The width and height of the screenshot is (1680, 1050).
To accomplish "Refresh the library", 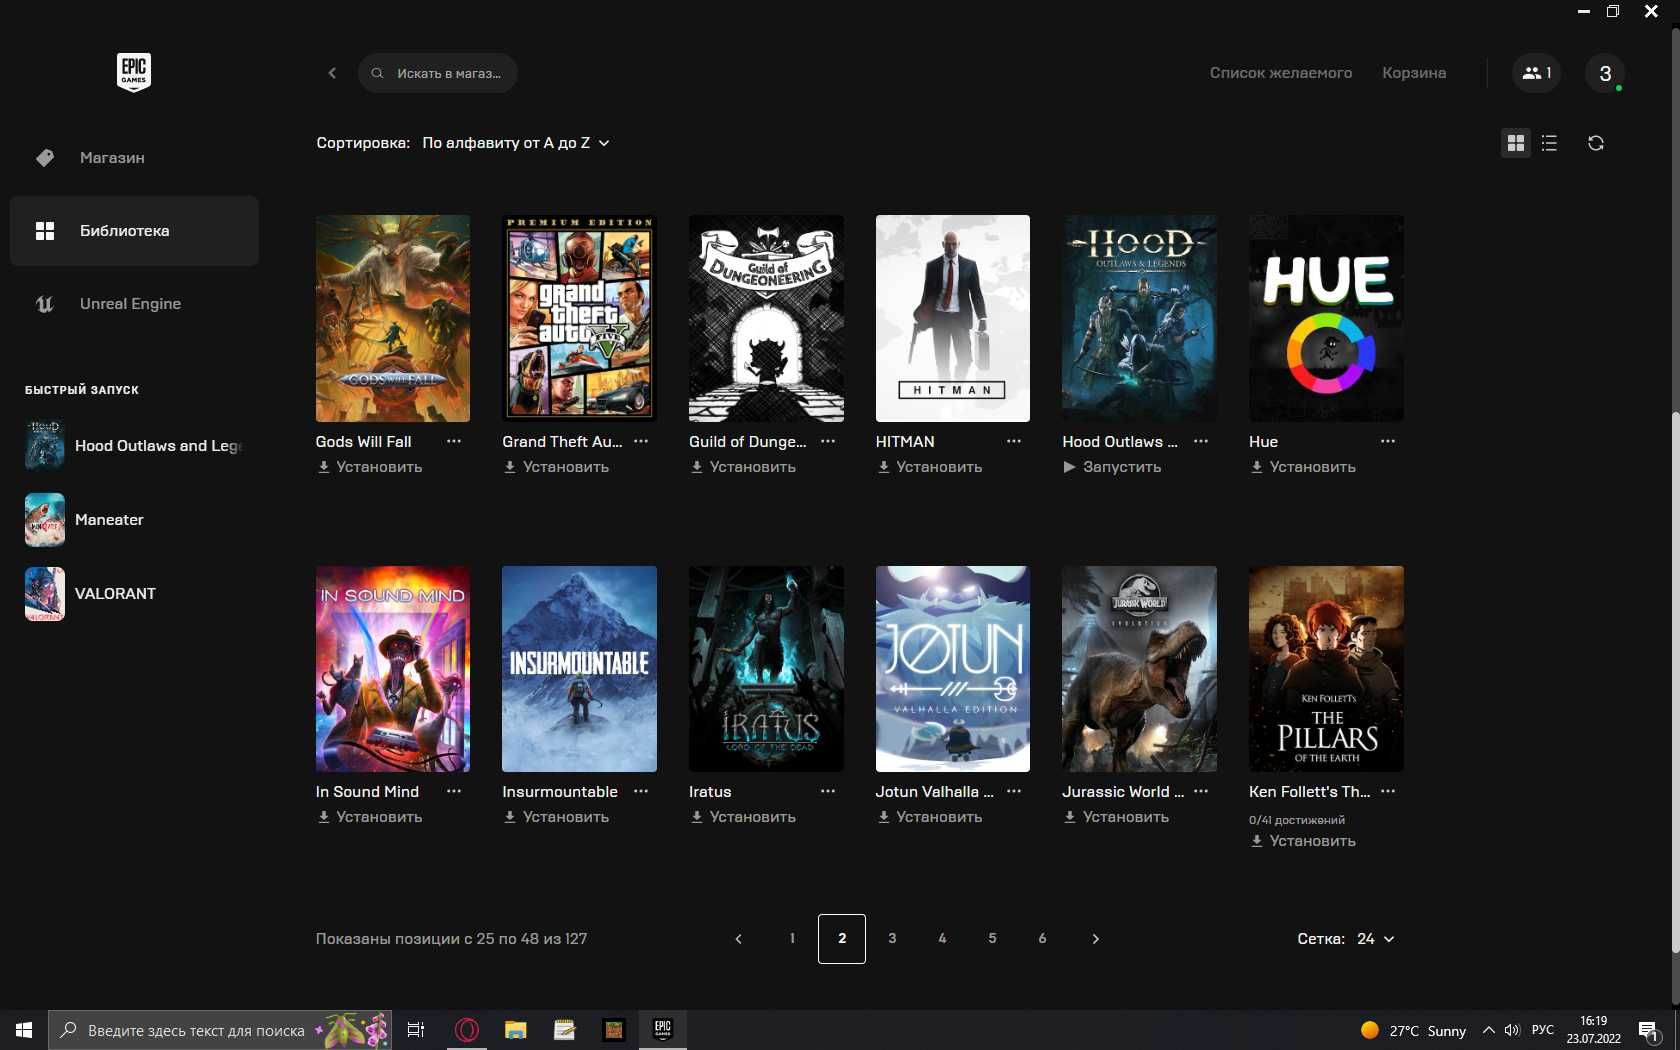I will click(x=1596, y=143).
